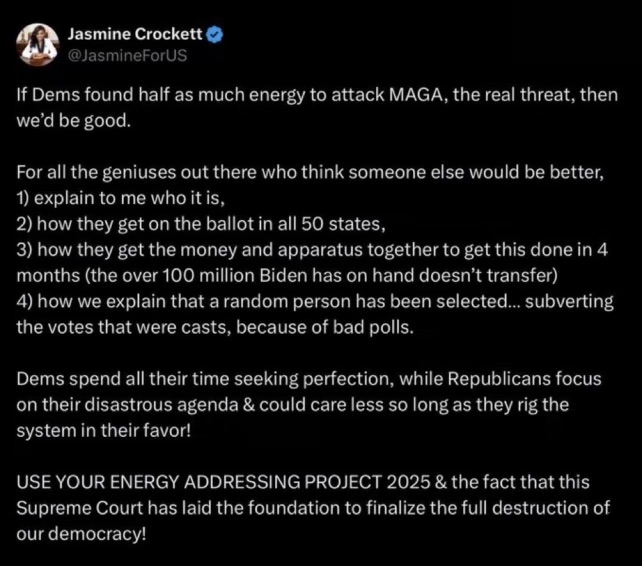Visit the @JasmineForUS handle link
The width and height of the screenshot is (642, 566).
(x=127, y=55)
